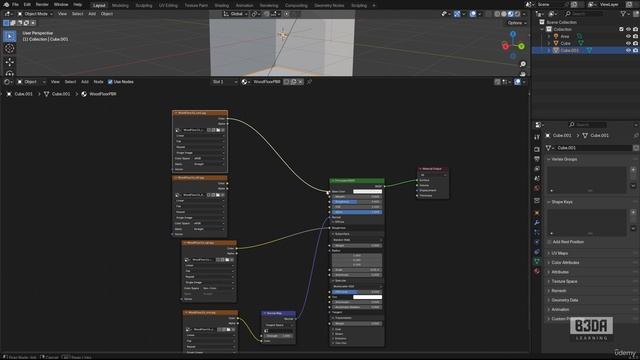Open the node editor Add menu
This screenshot has width=640, height=360.
pyautogui.click(x=85, y=82)
